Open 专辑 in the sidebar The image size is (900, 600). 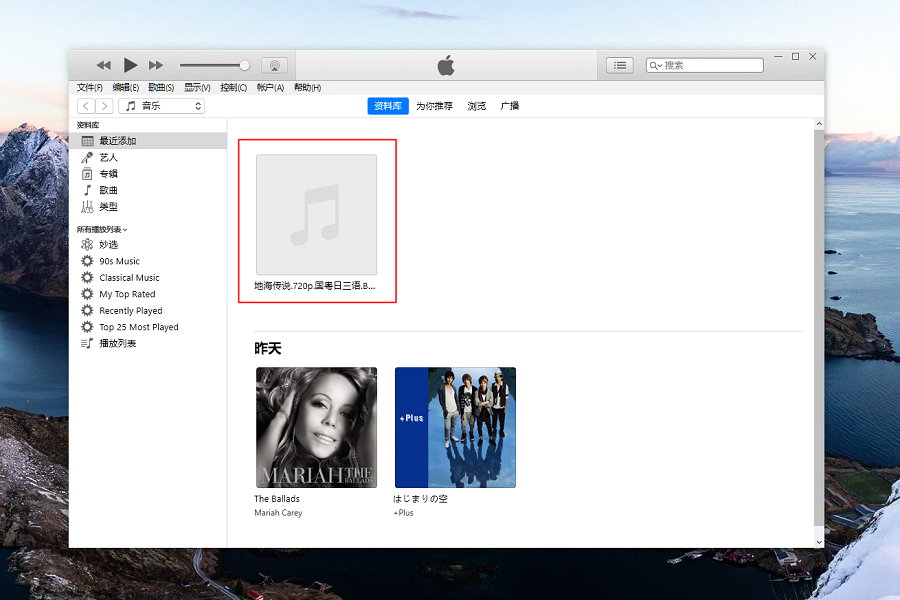coord(108,174)
